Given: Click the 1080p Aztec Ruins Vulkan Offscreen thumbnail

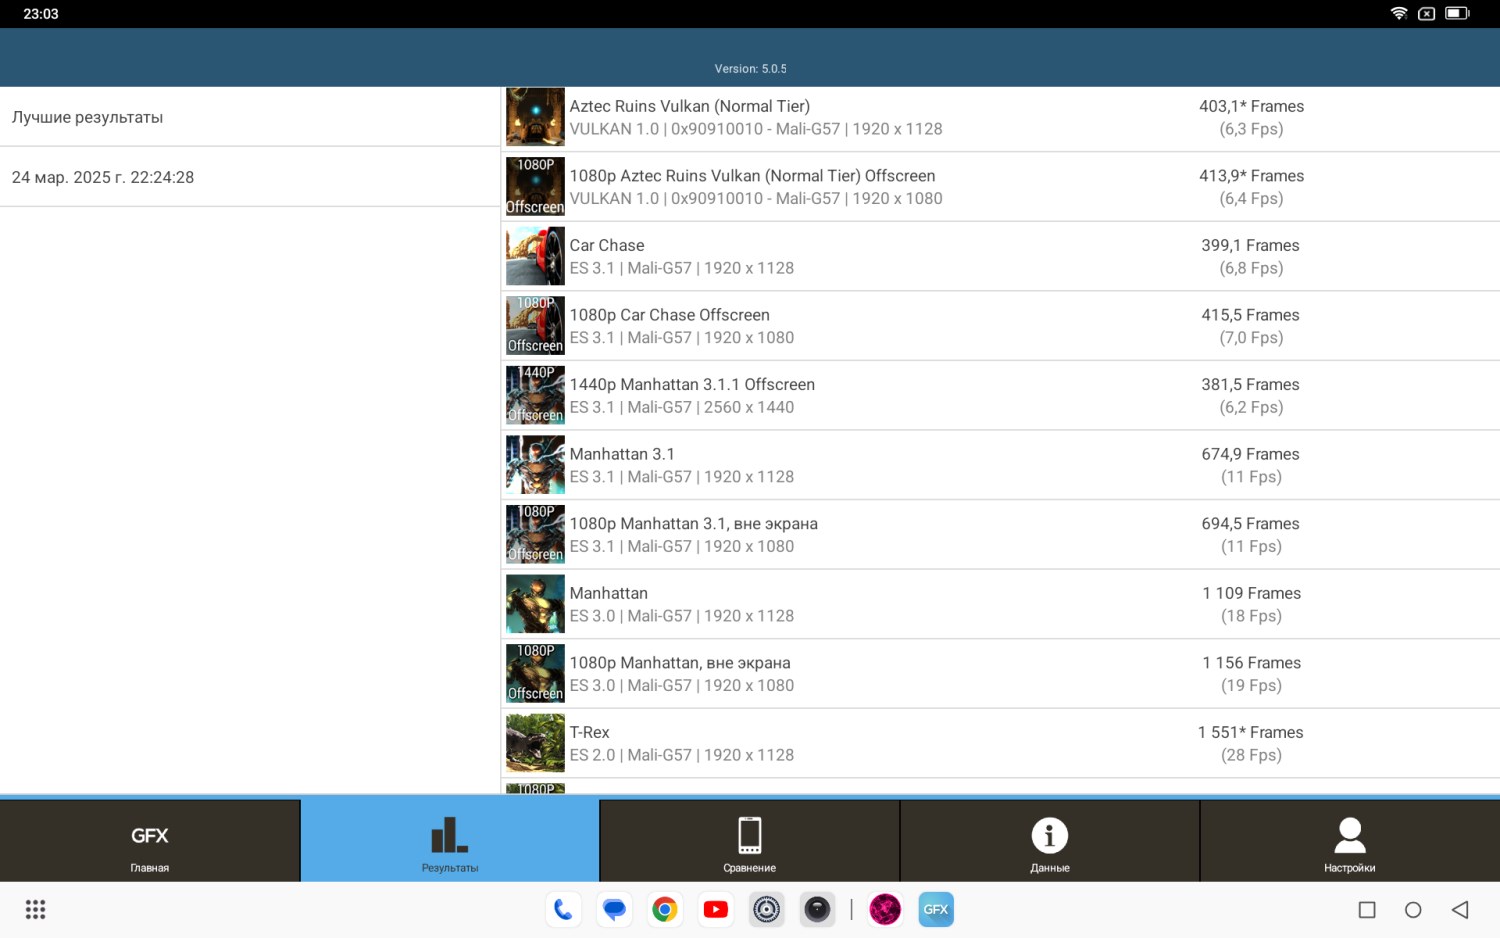Looking at the screenshot, I should click(x=535, y=187).
